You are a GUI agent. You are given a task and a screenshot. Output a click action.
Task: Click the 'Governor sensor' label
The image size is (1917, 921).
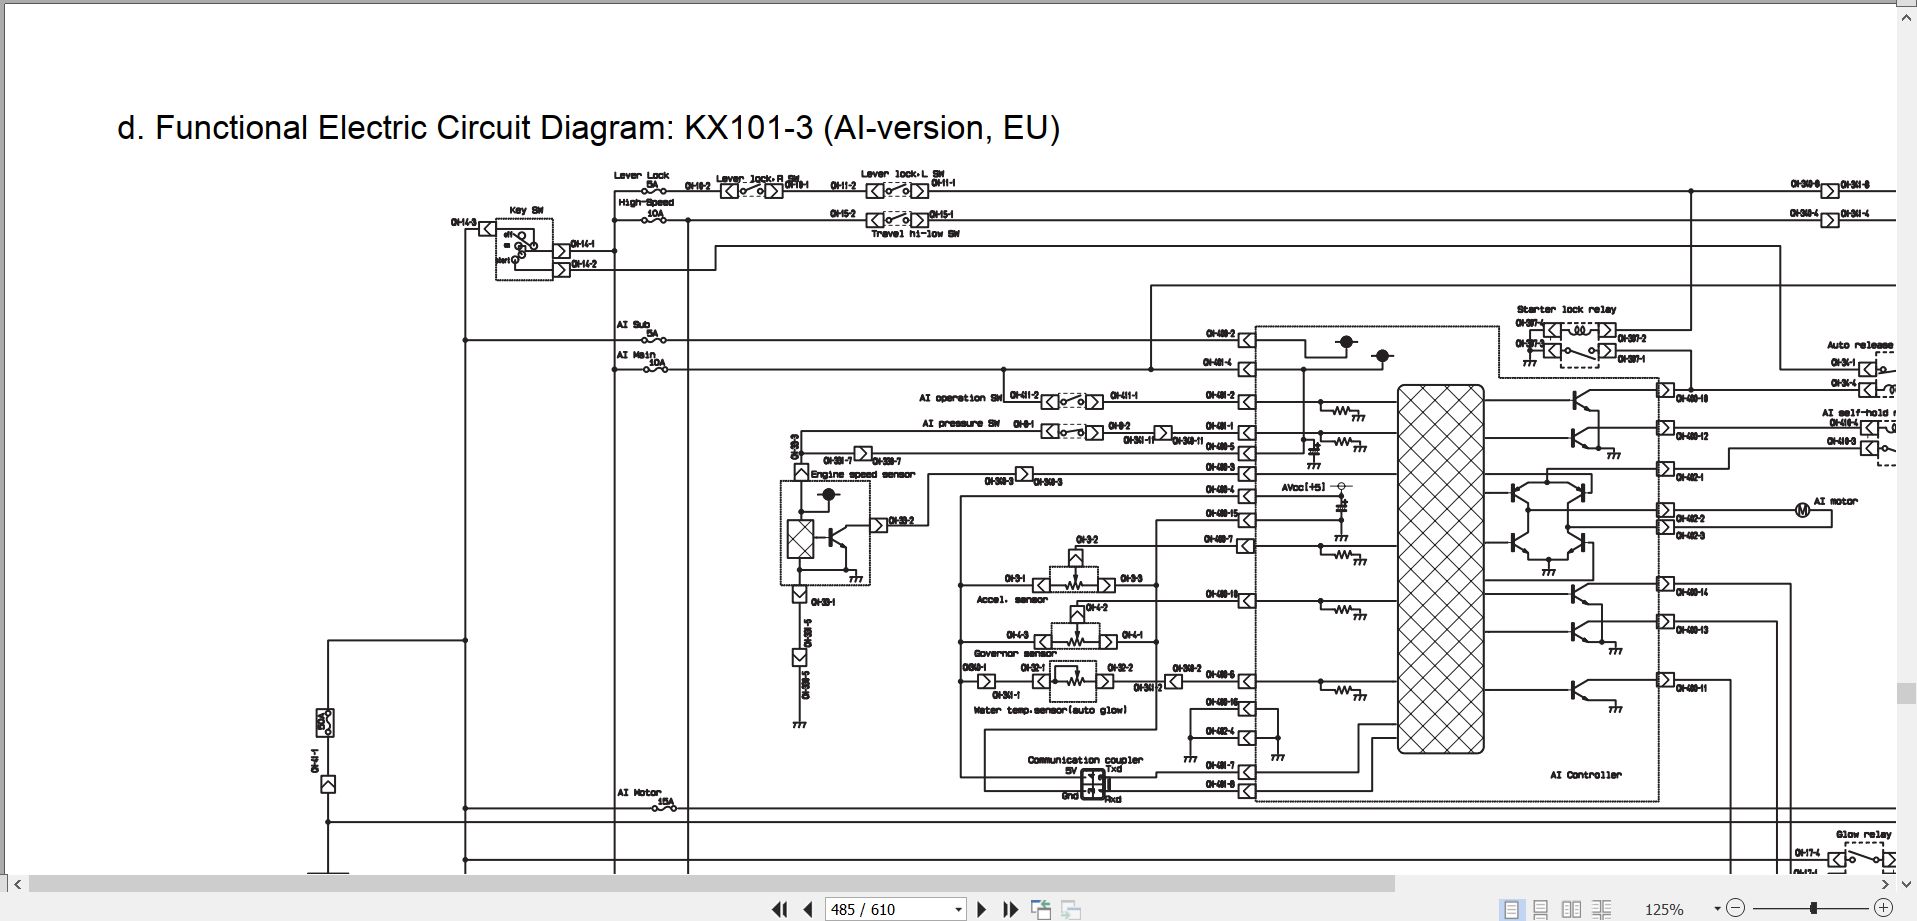(x=1015, y=654)
